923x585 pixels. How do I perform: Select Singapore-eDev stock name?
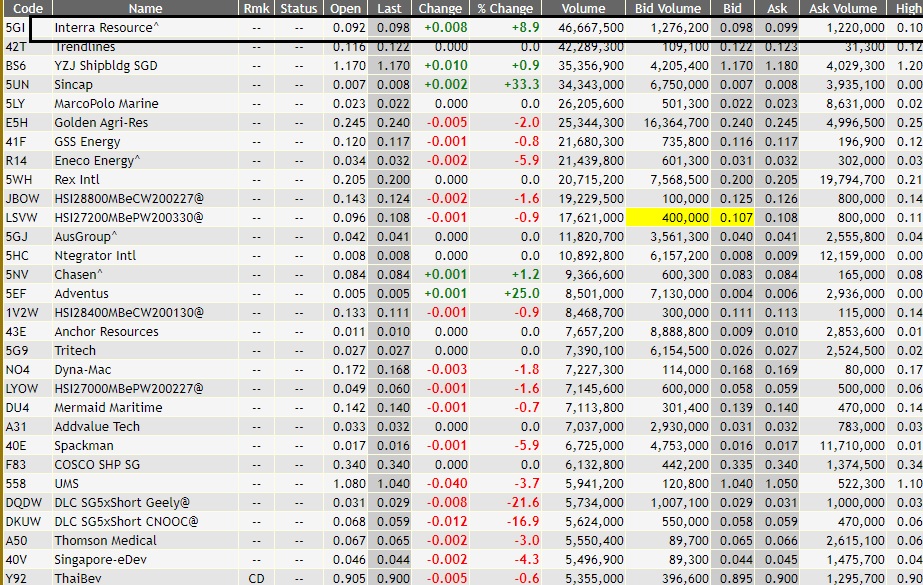(101, 560)
